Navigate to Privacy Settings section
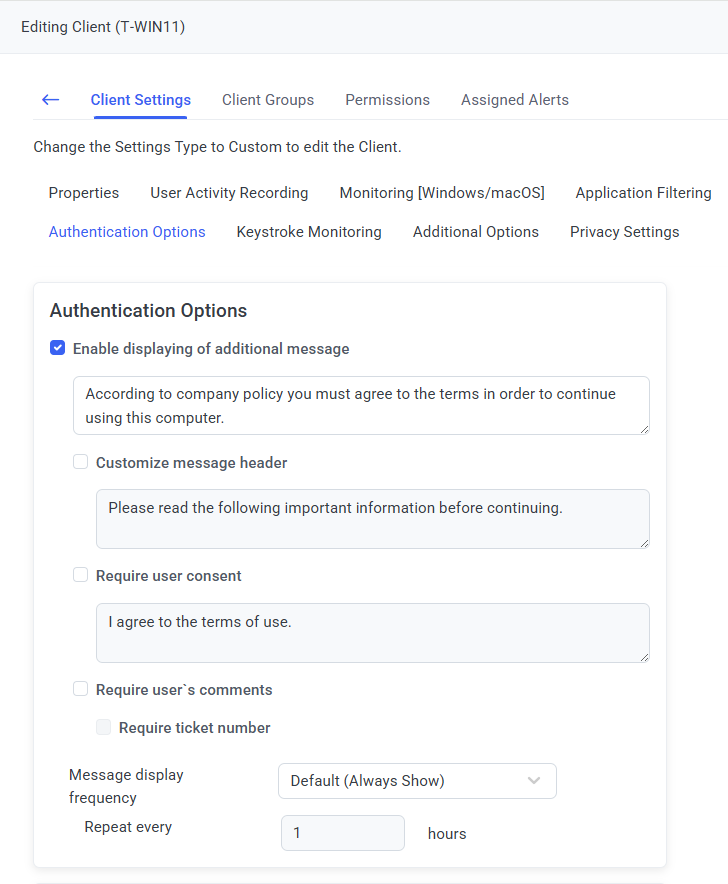 [624, 232]
